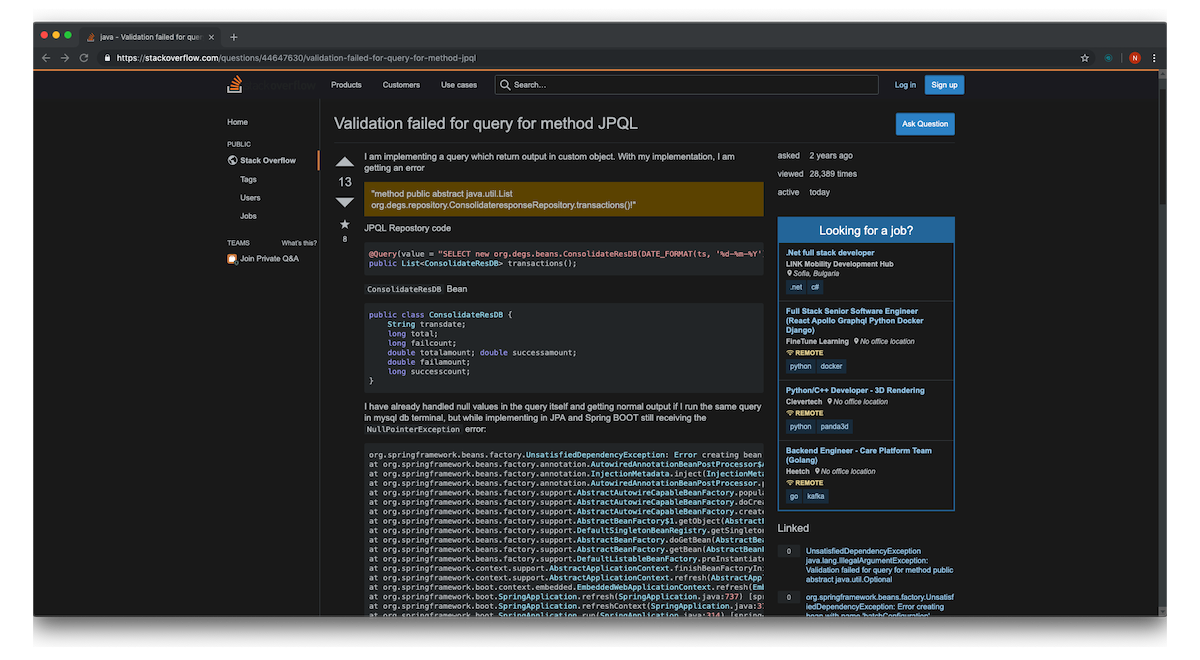This screenshot has width=1200, height=660.
Task: Open the Customers menu item
Action: [401, 85]
